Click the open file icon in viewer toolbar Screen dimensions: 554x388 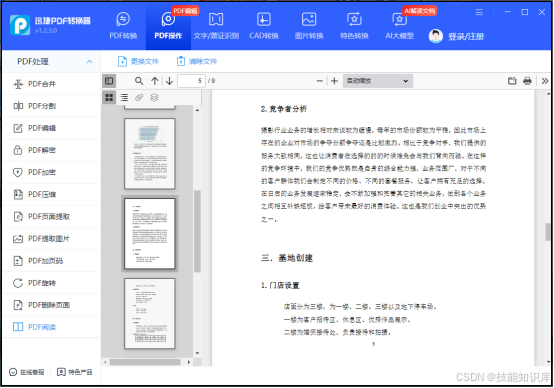[512, 81]
